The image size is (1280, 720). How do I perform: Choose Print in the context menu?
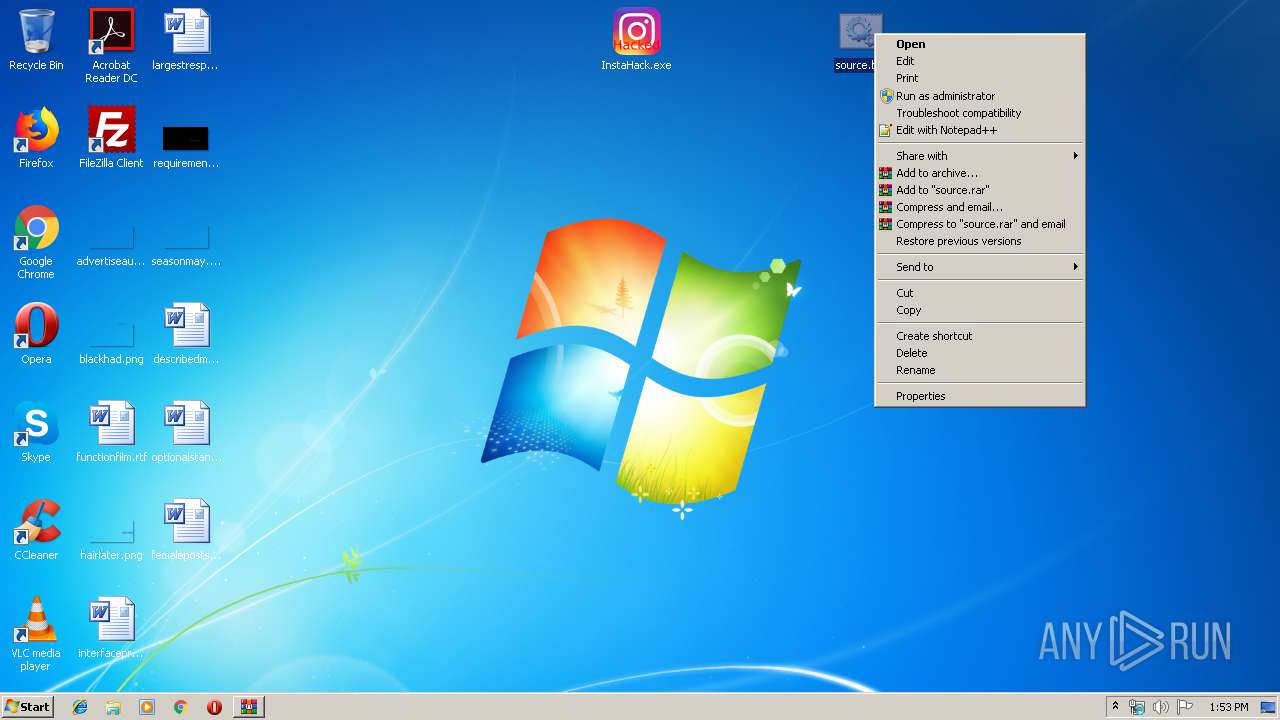[x=980, y=78]
